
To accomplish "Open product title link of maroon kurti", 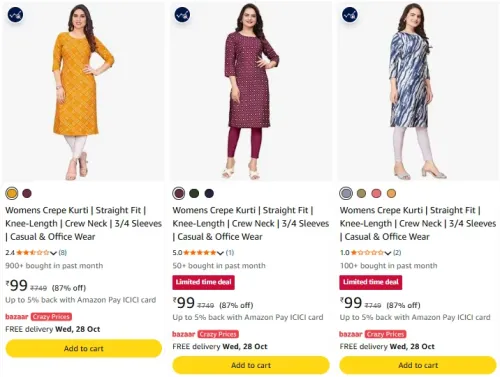I will (251, 223).
